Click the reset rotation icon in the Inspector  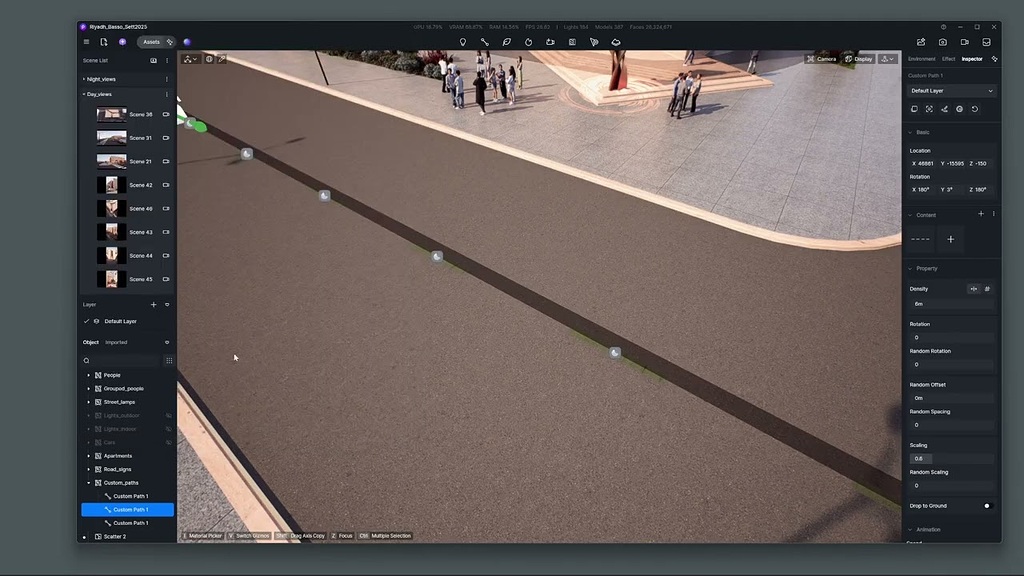click(x=973, y=108)
